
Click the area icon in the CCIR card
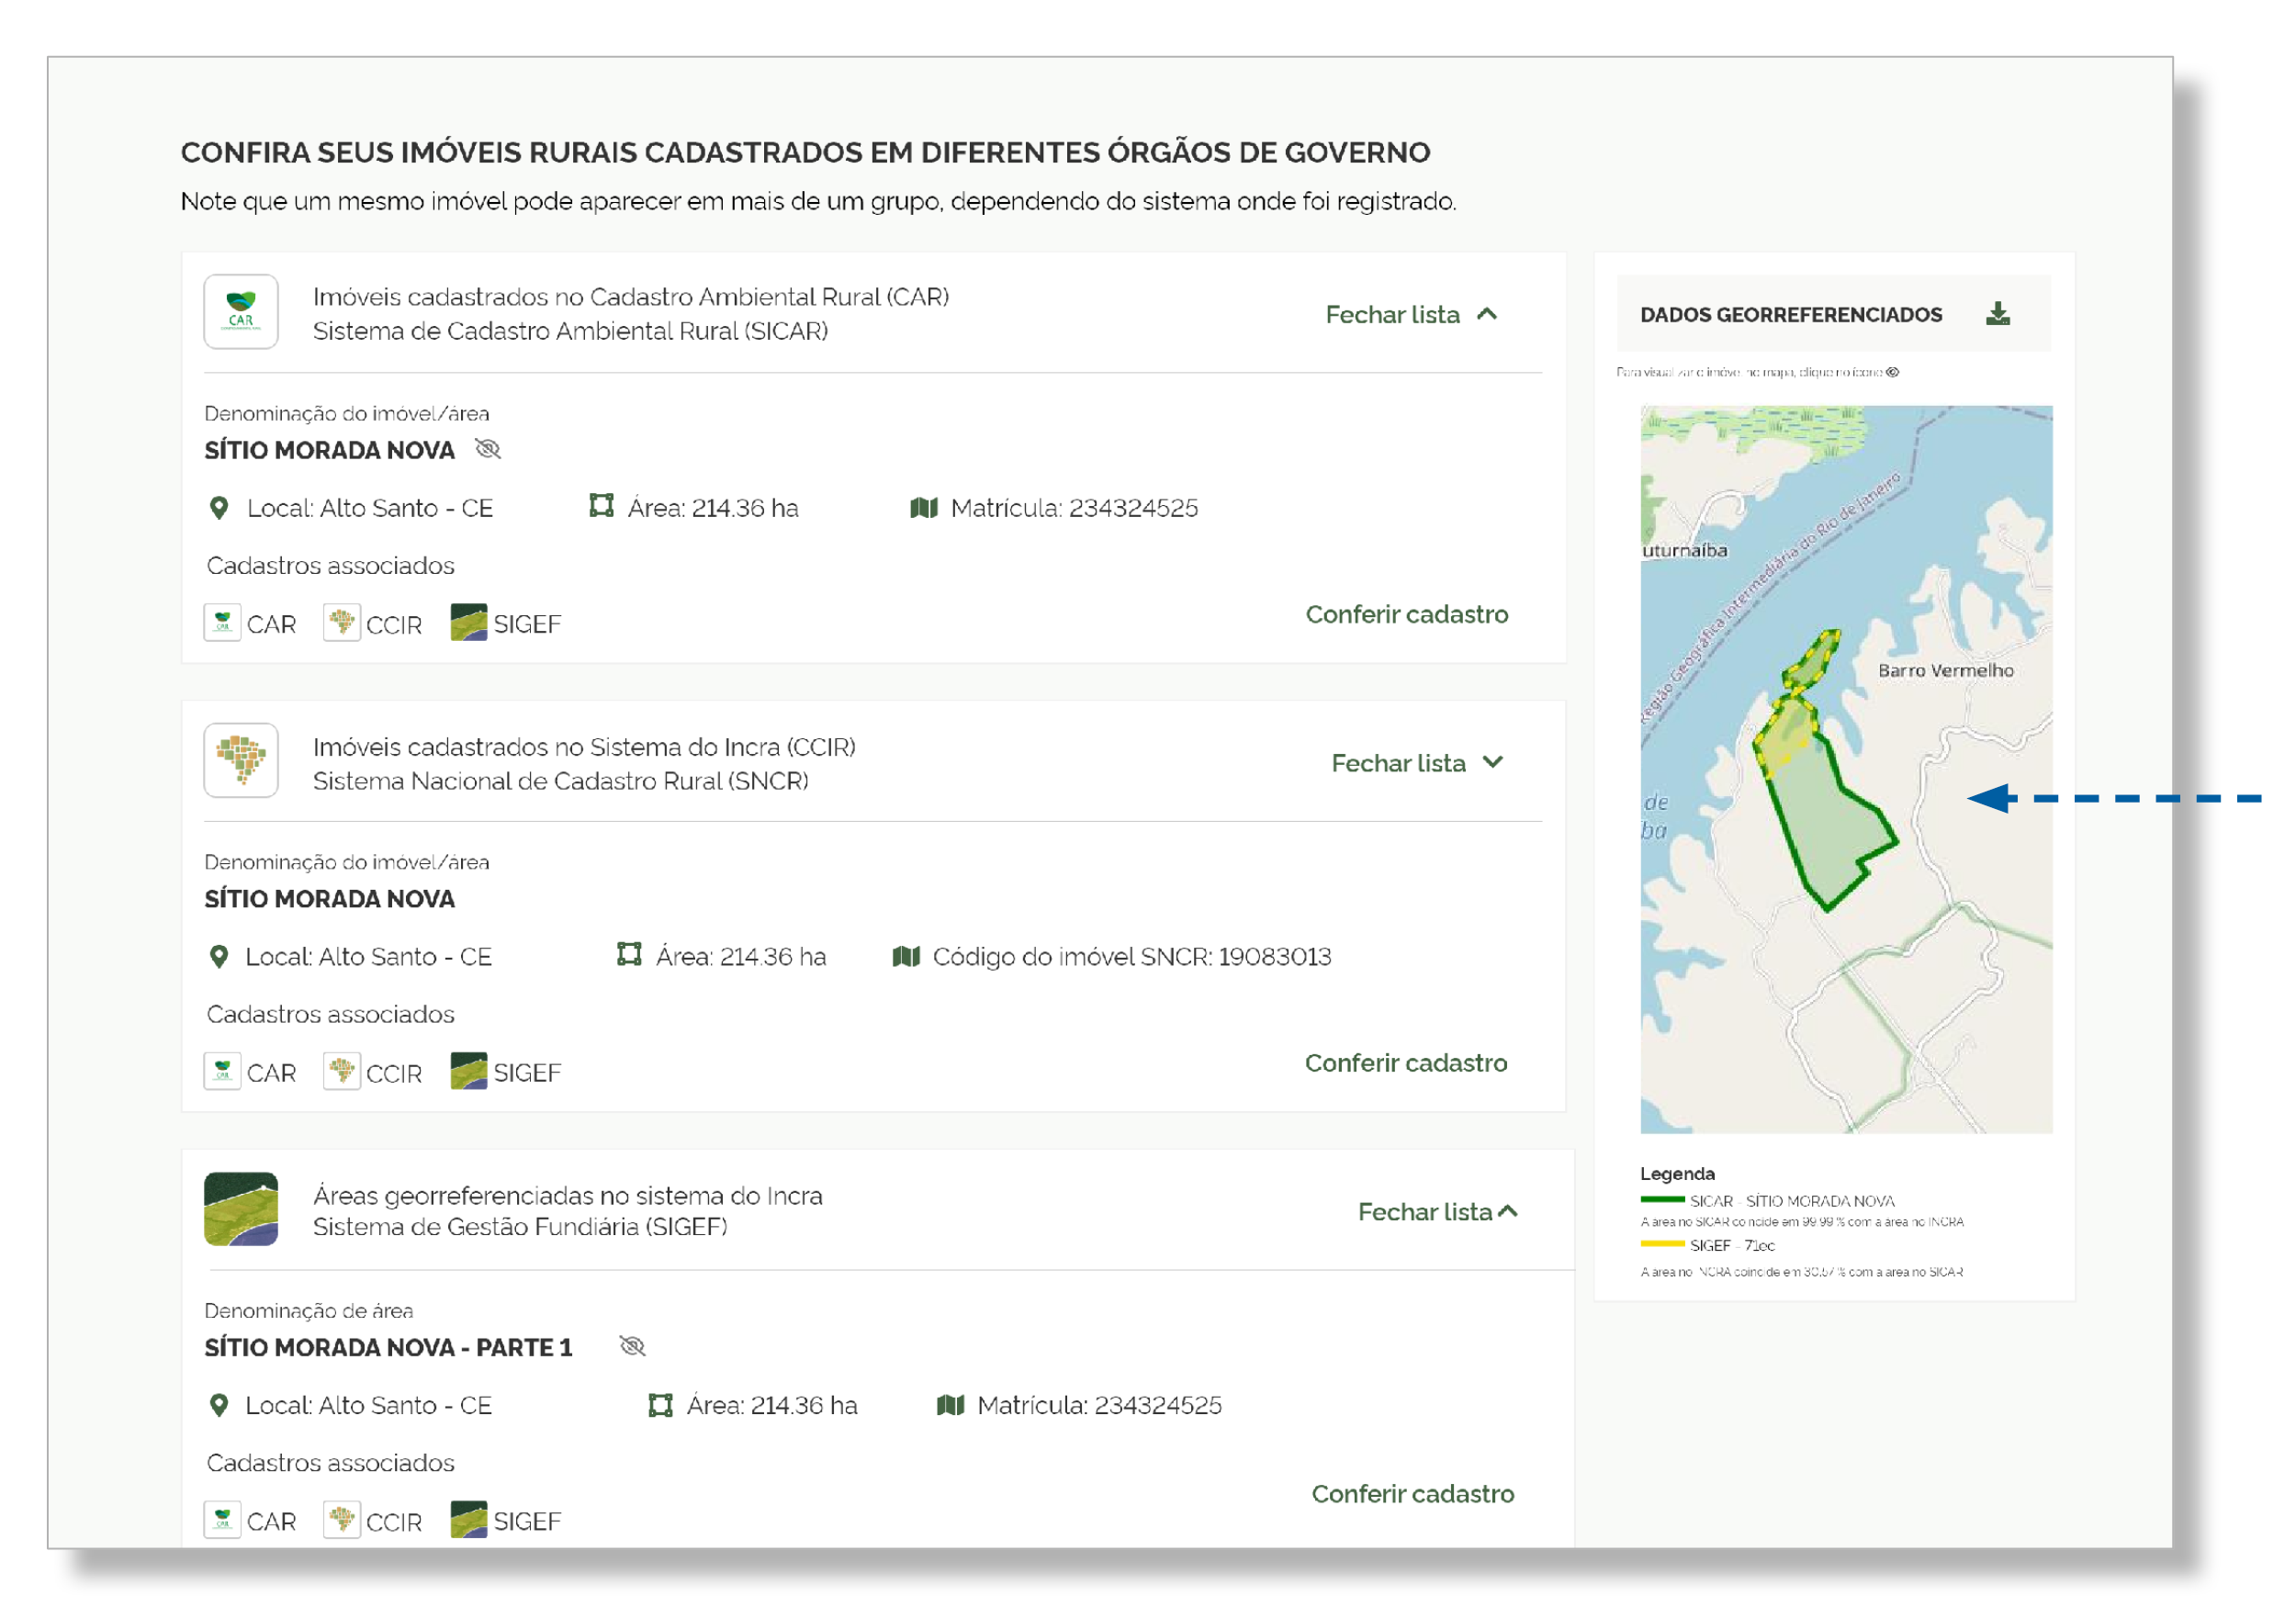pyautogui.click(x=629, y=955)
